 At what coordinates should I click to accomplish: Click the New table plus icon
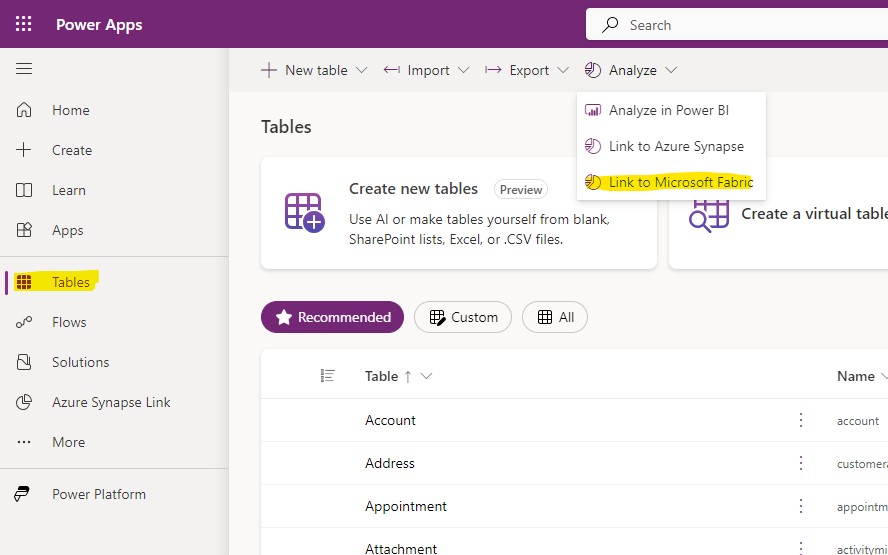268,70
